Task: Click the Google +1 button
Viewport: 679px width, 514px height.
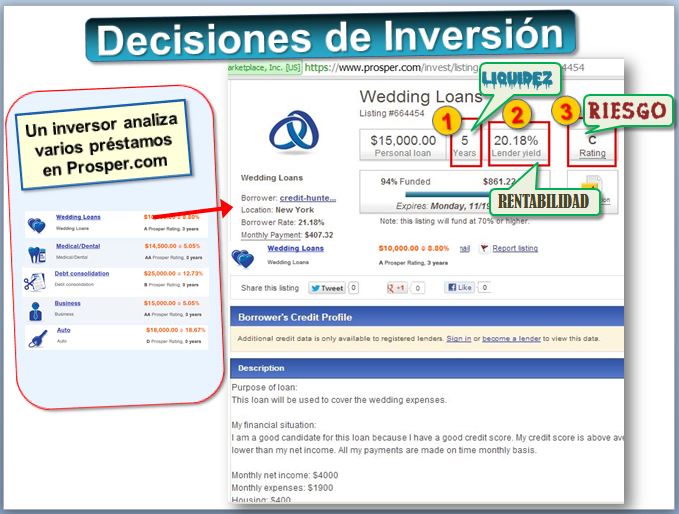Action: tap(397, 288)
